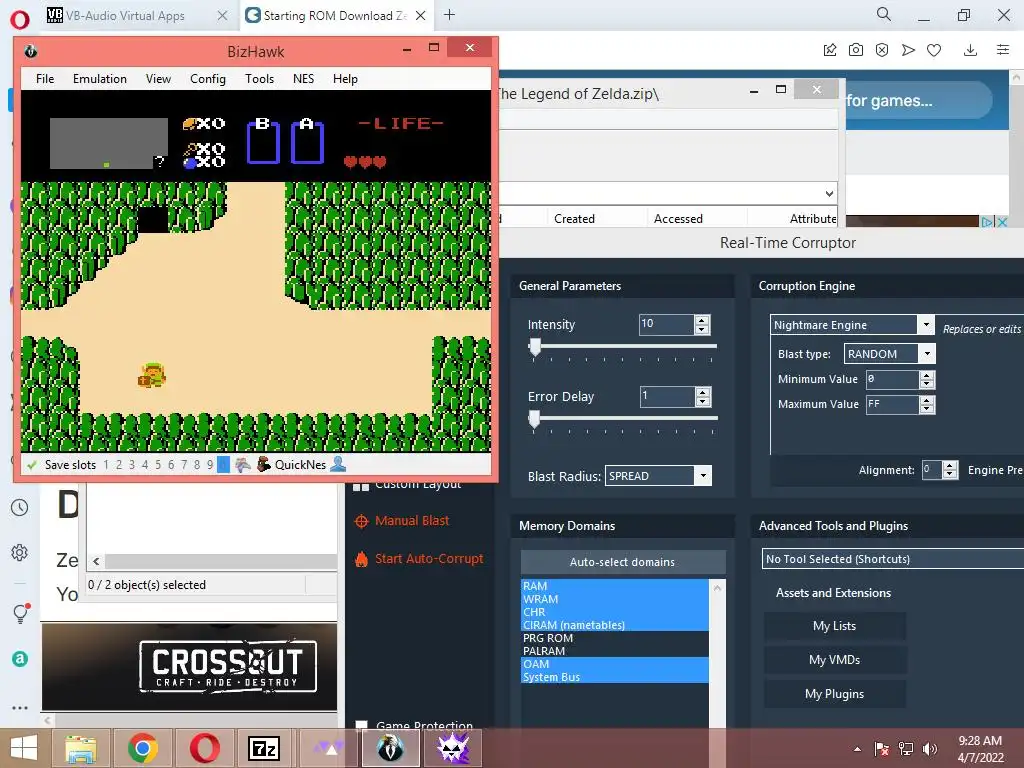The image size is (1024, 768).
Task: Click Auto-select domains button
Action: tap(622, 562)
